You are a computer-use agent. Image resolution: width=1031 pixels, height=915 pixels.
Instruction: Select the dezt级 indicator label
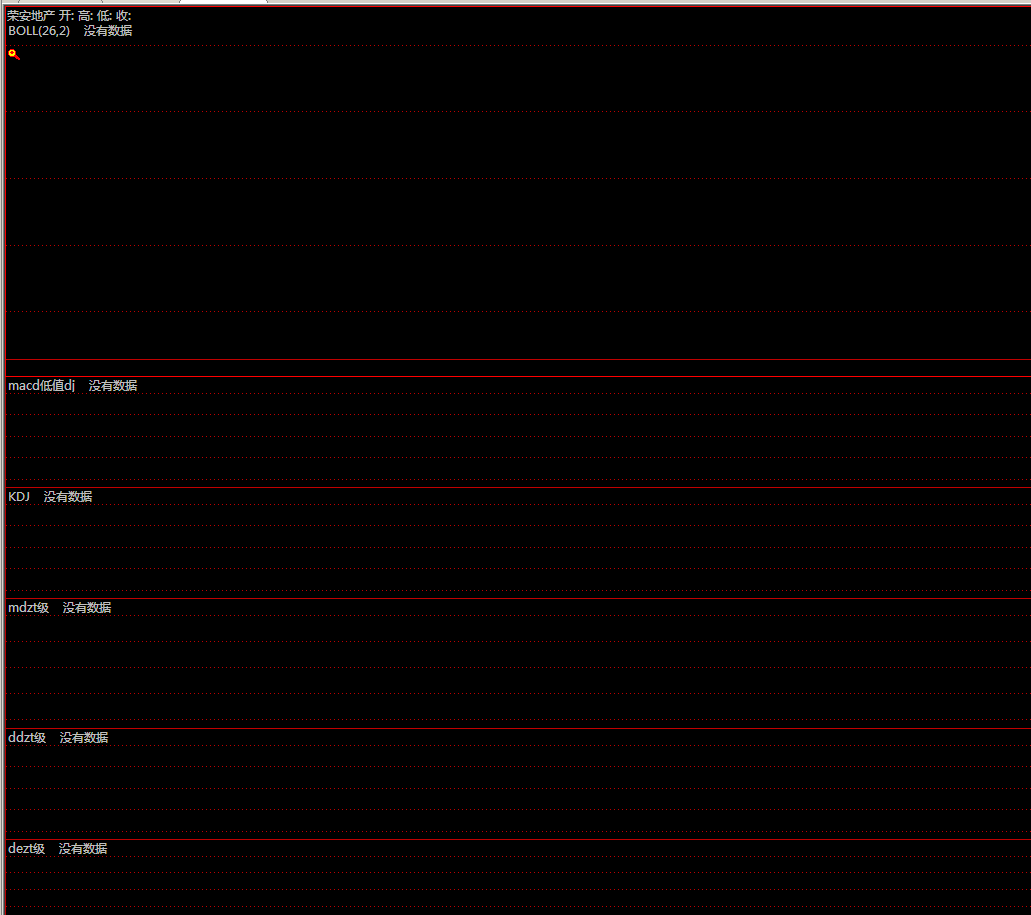pos(26,849)
